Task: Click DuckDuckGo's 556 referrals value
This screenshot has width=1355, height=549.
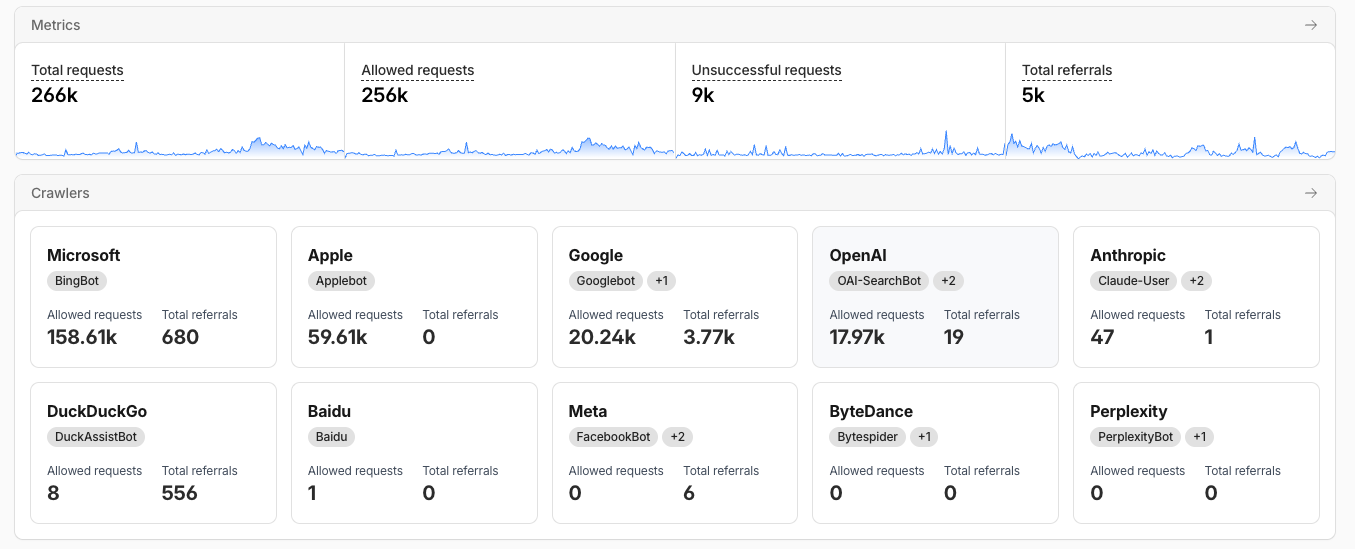Action: 180,493
